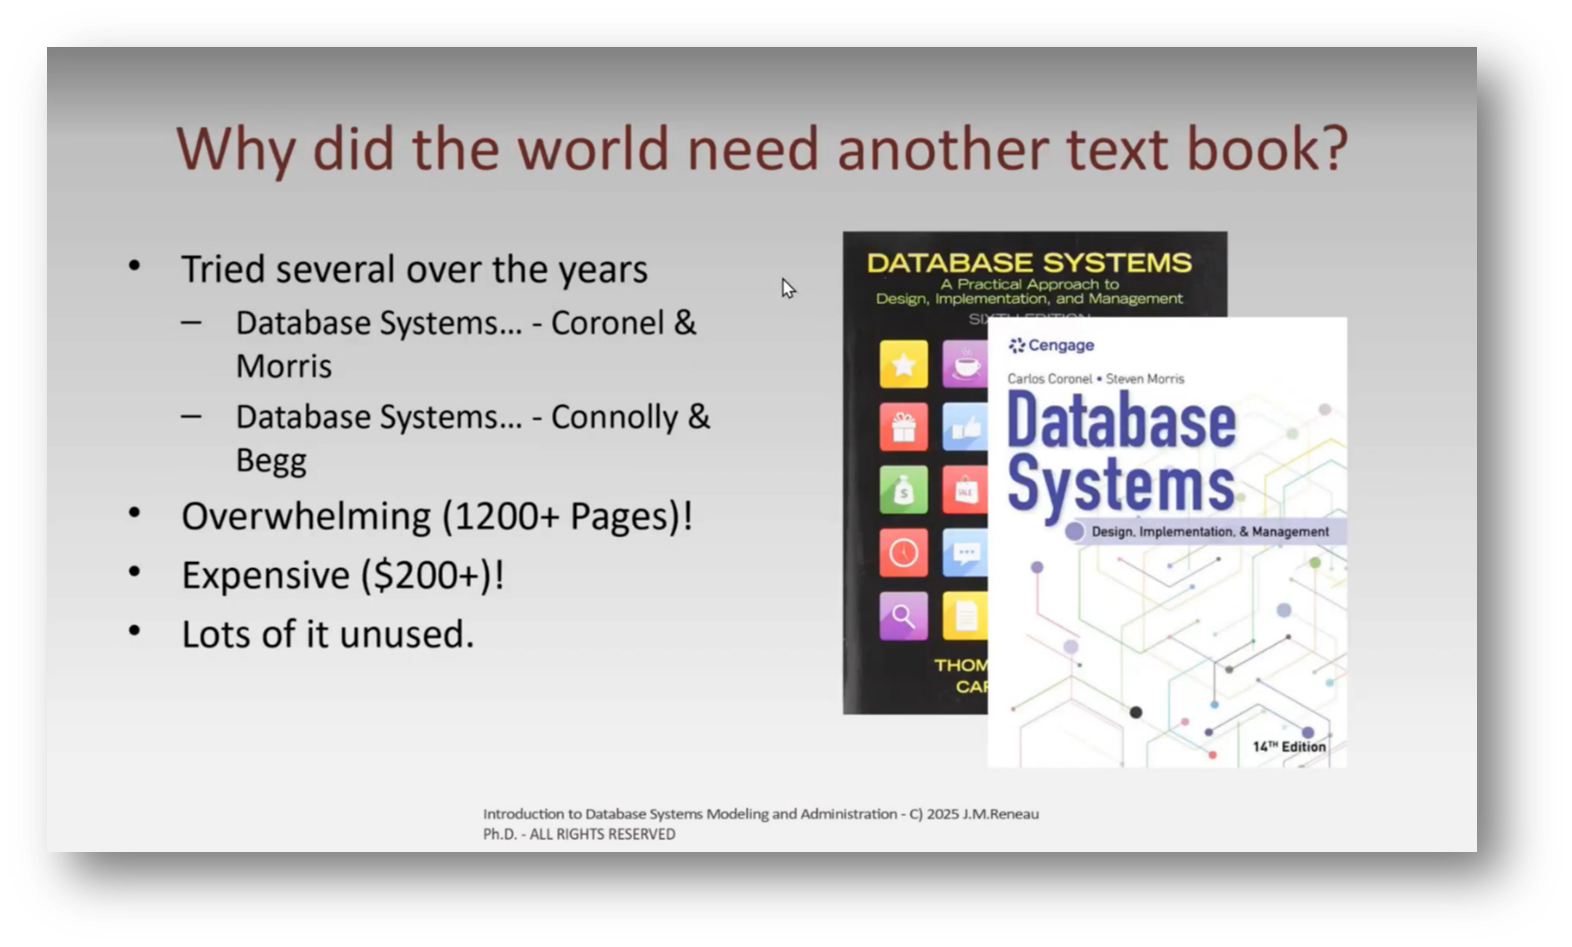This screenshot has width=1572, height=947.
Task: Click the yellow star icon on black book cover
Action: click(x=903, y=364)
